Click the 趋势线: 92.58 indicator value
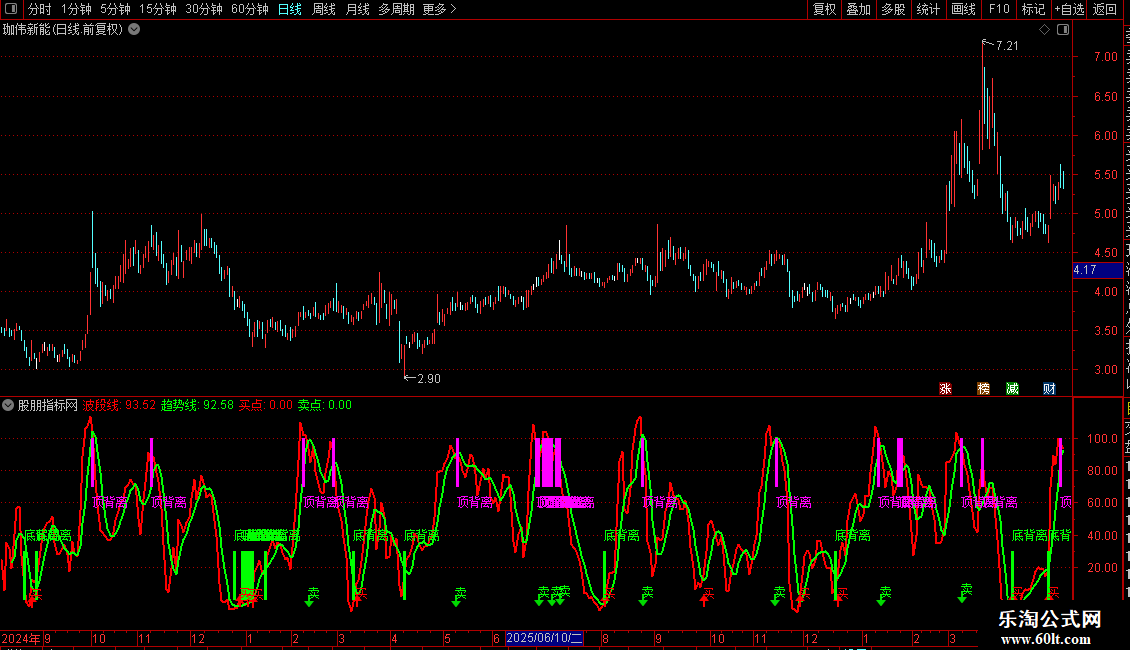 point(197,405)
